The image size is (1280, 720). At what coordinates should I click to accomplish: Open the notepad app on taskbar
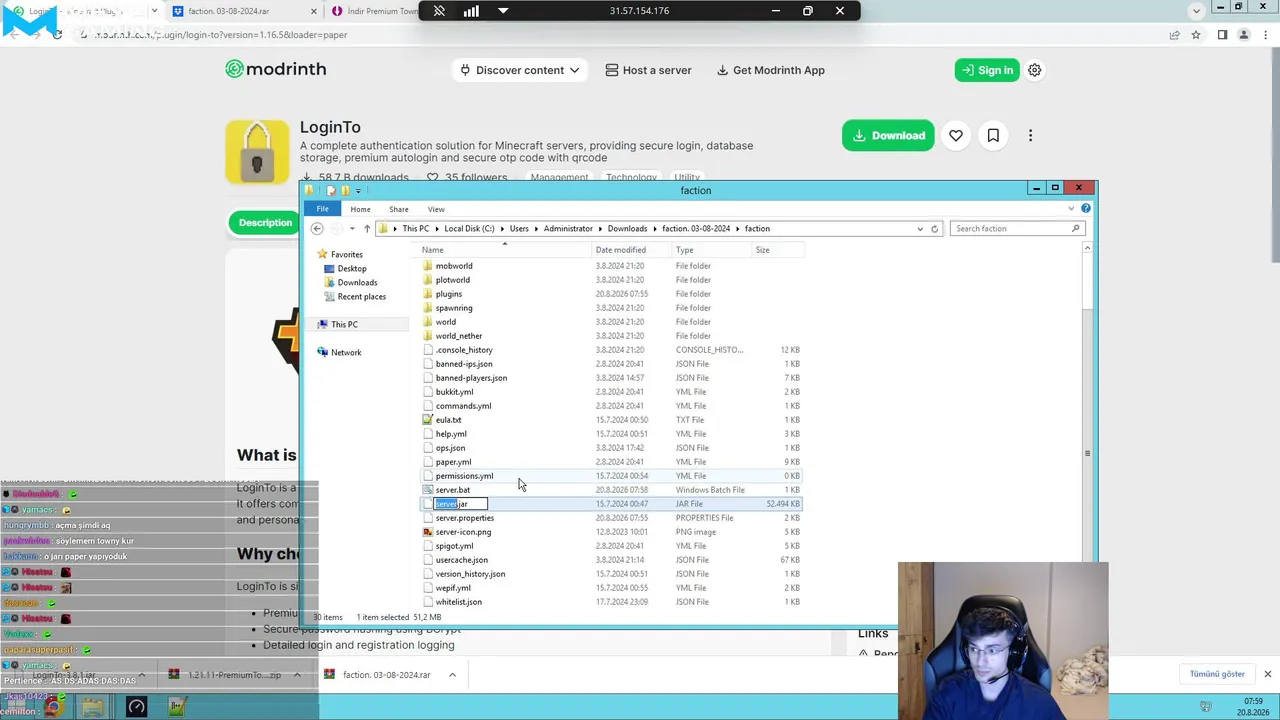tap(177, 707)
